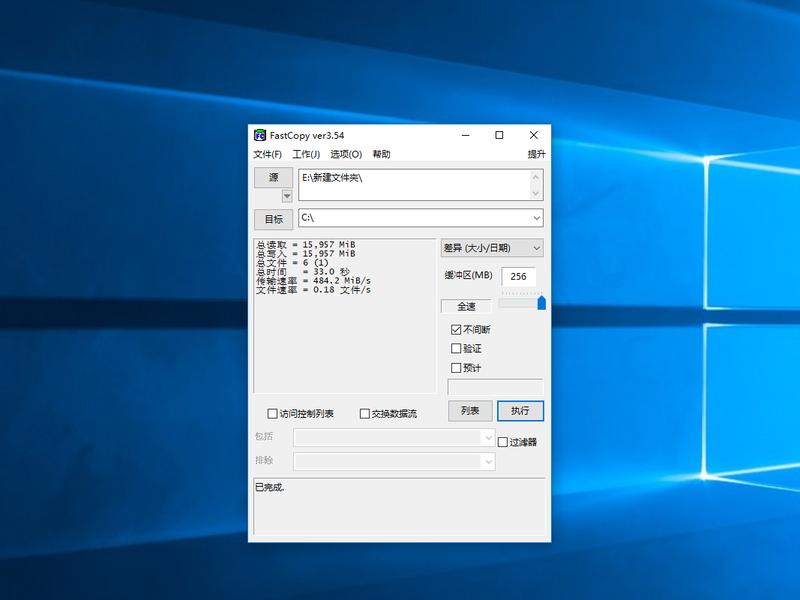
Task: Enable the 验证 verify checkbox
Action: coord(455,347)
